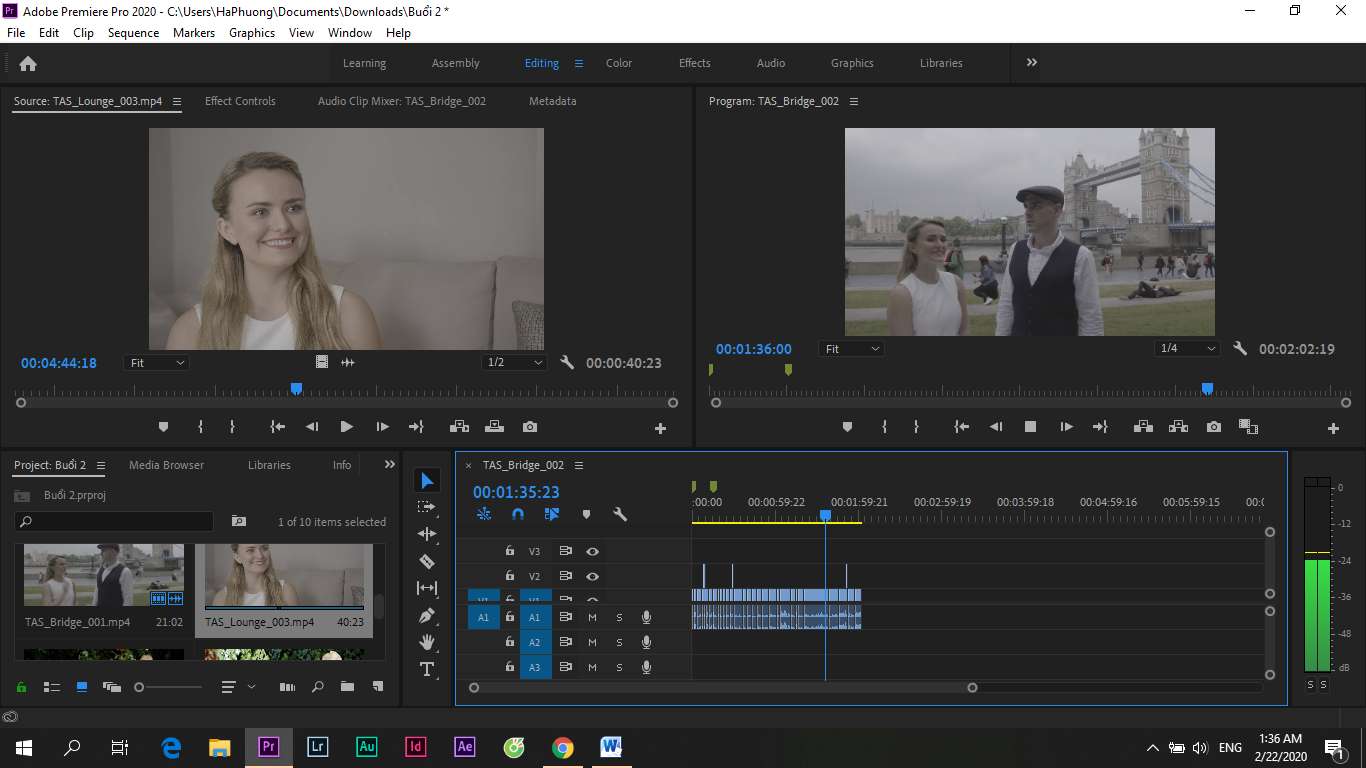Viewport: 1366px width, 768px height.
Task: Add marker in the Source monitor
Action: (x=163, y=427)
